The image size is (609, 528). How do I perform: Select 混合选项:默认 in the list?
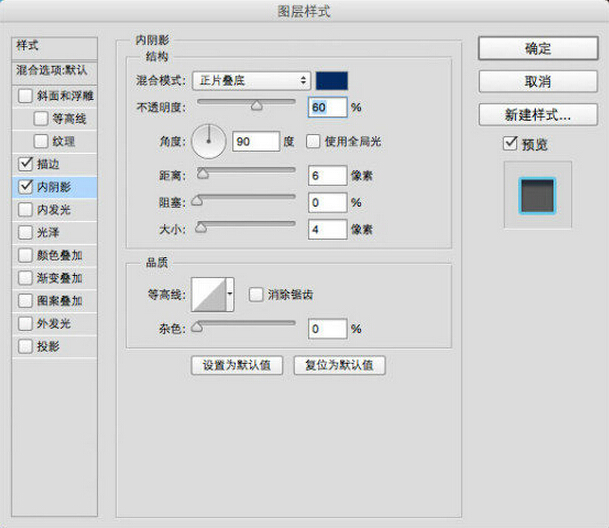(x=54, y=72)
